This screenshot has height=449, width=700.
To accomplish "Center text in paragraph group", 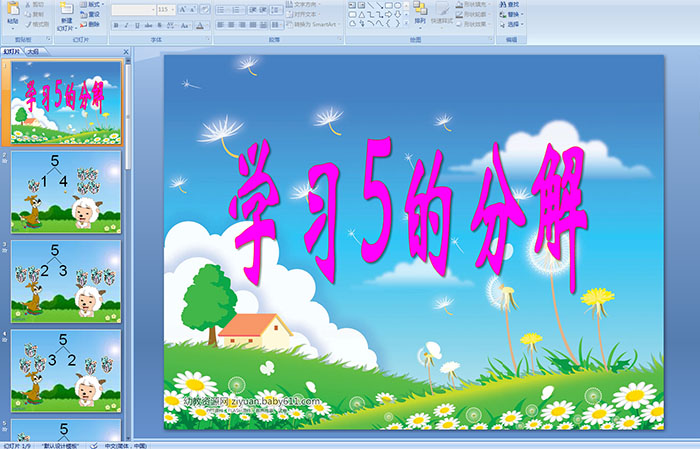I will [231, 25].
